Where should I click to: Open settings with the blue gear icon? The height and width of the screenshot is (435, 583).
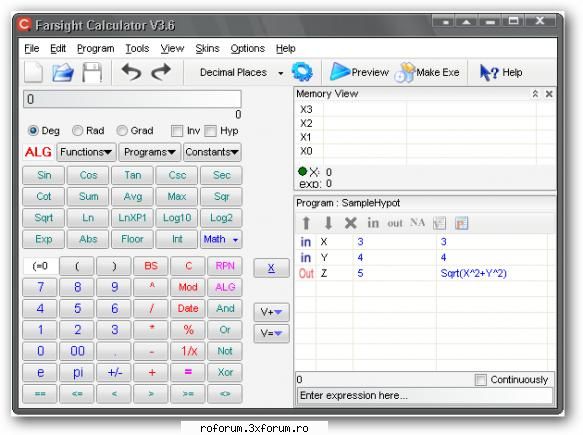coord(302,72)
